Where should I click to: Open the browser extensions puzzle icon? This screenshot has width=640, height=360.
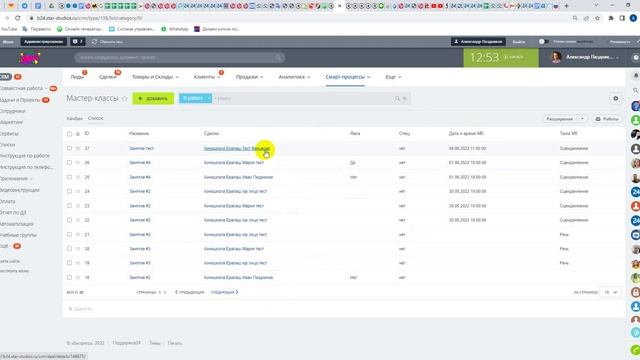(611, 18)
